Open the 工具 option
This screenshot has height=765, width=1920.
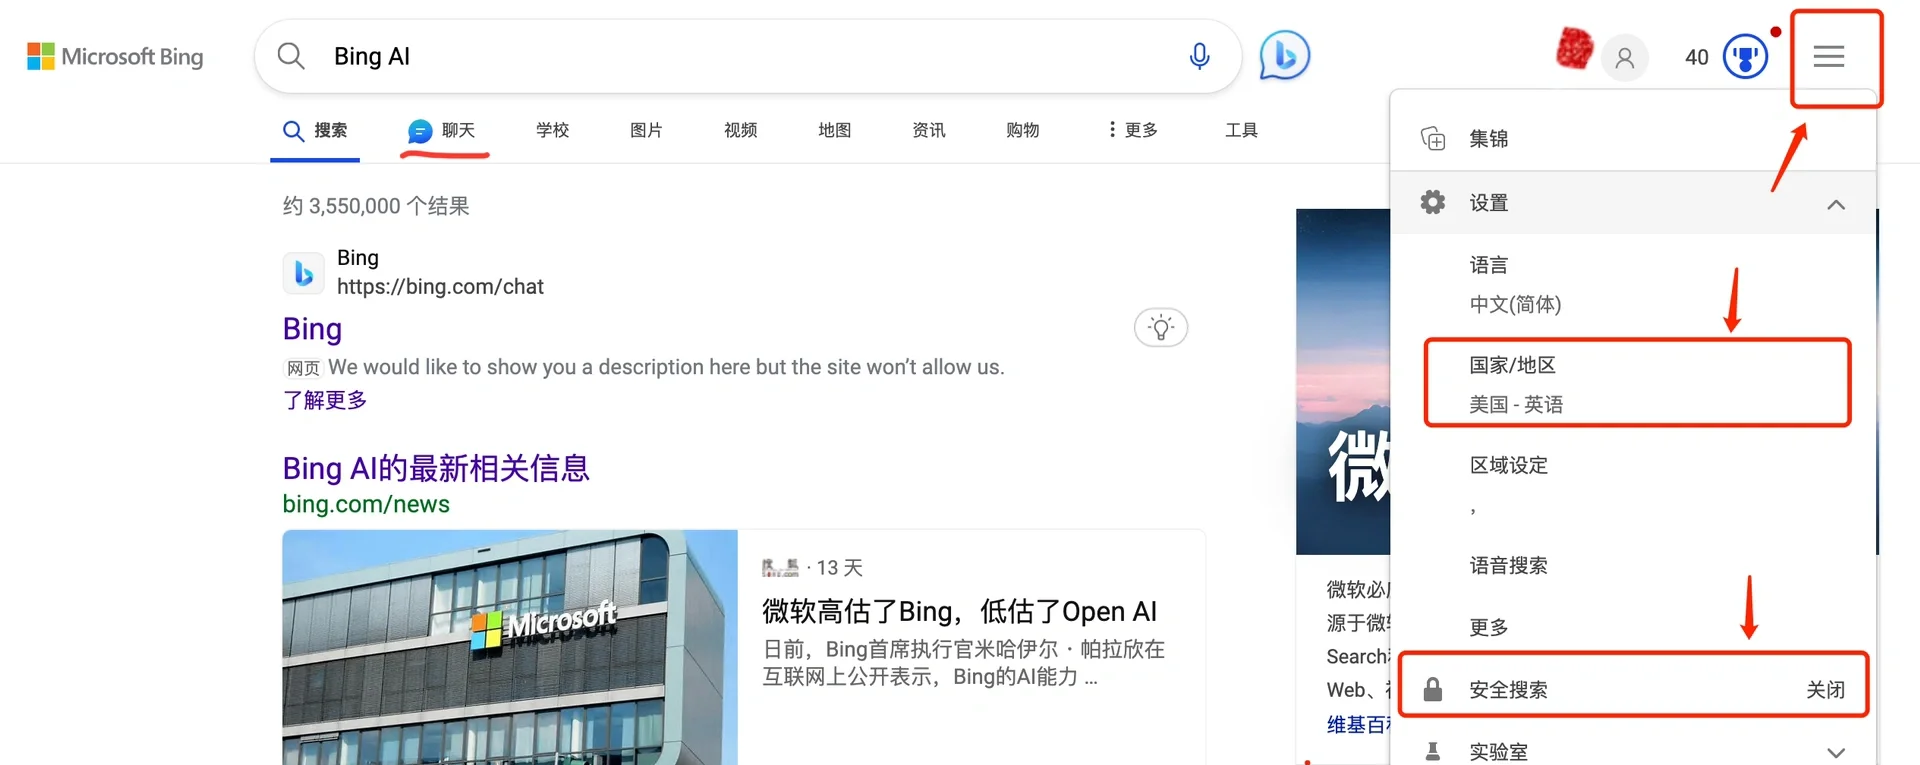pyautogui.click(x=1241, y=130)
